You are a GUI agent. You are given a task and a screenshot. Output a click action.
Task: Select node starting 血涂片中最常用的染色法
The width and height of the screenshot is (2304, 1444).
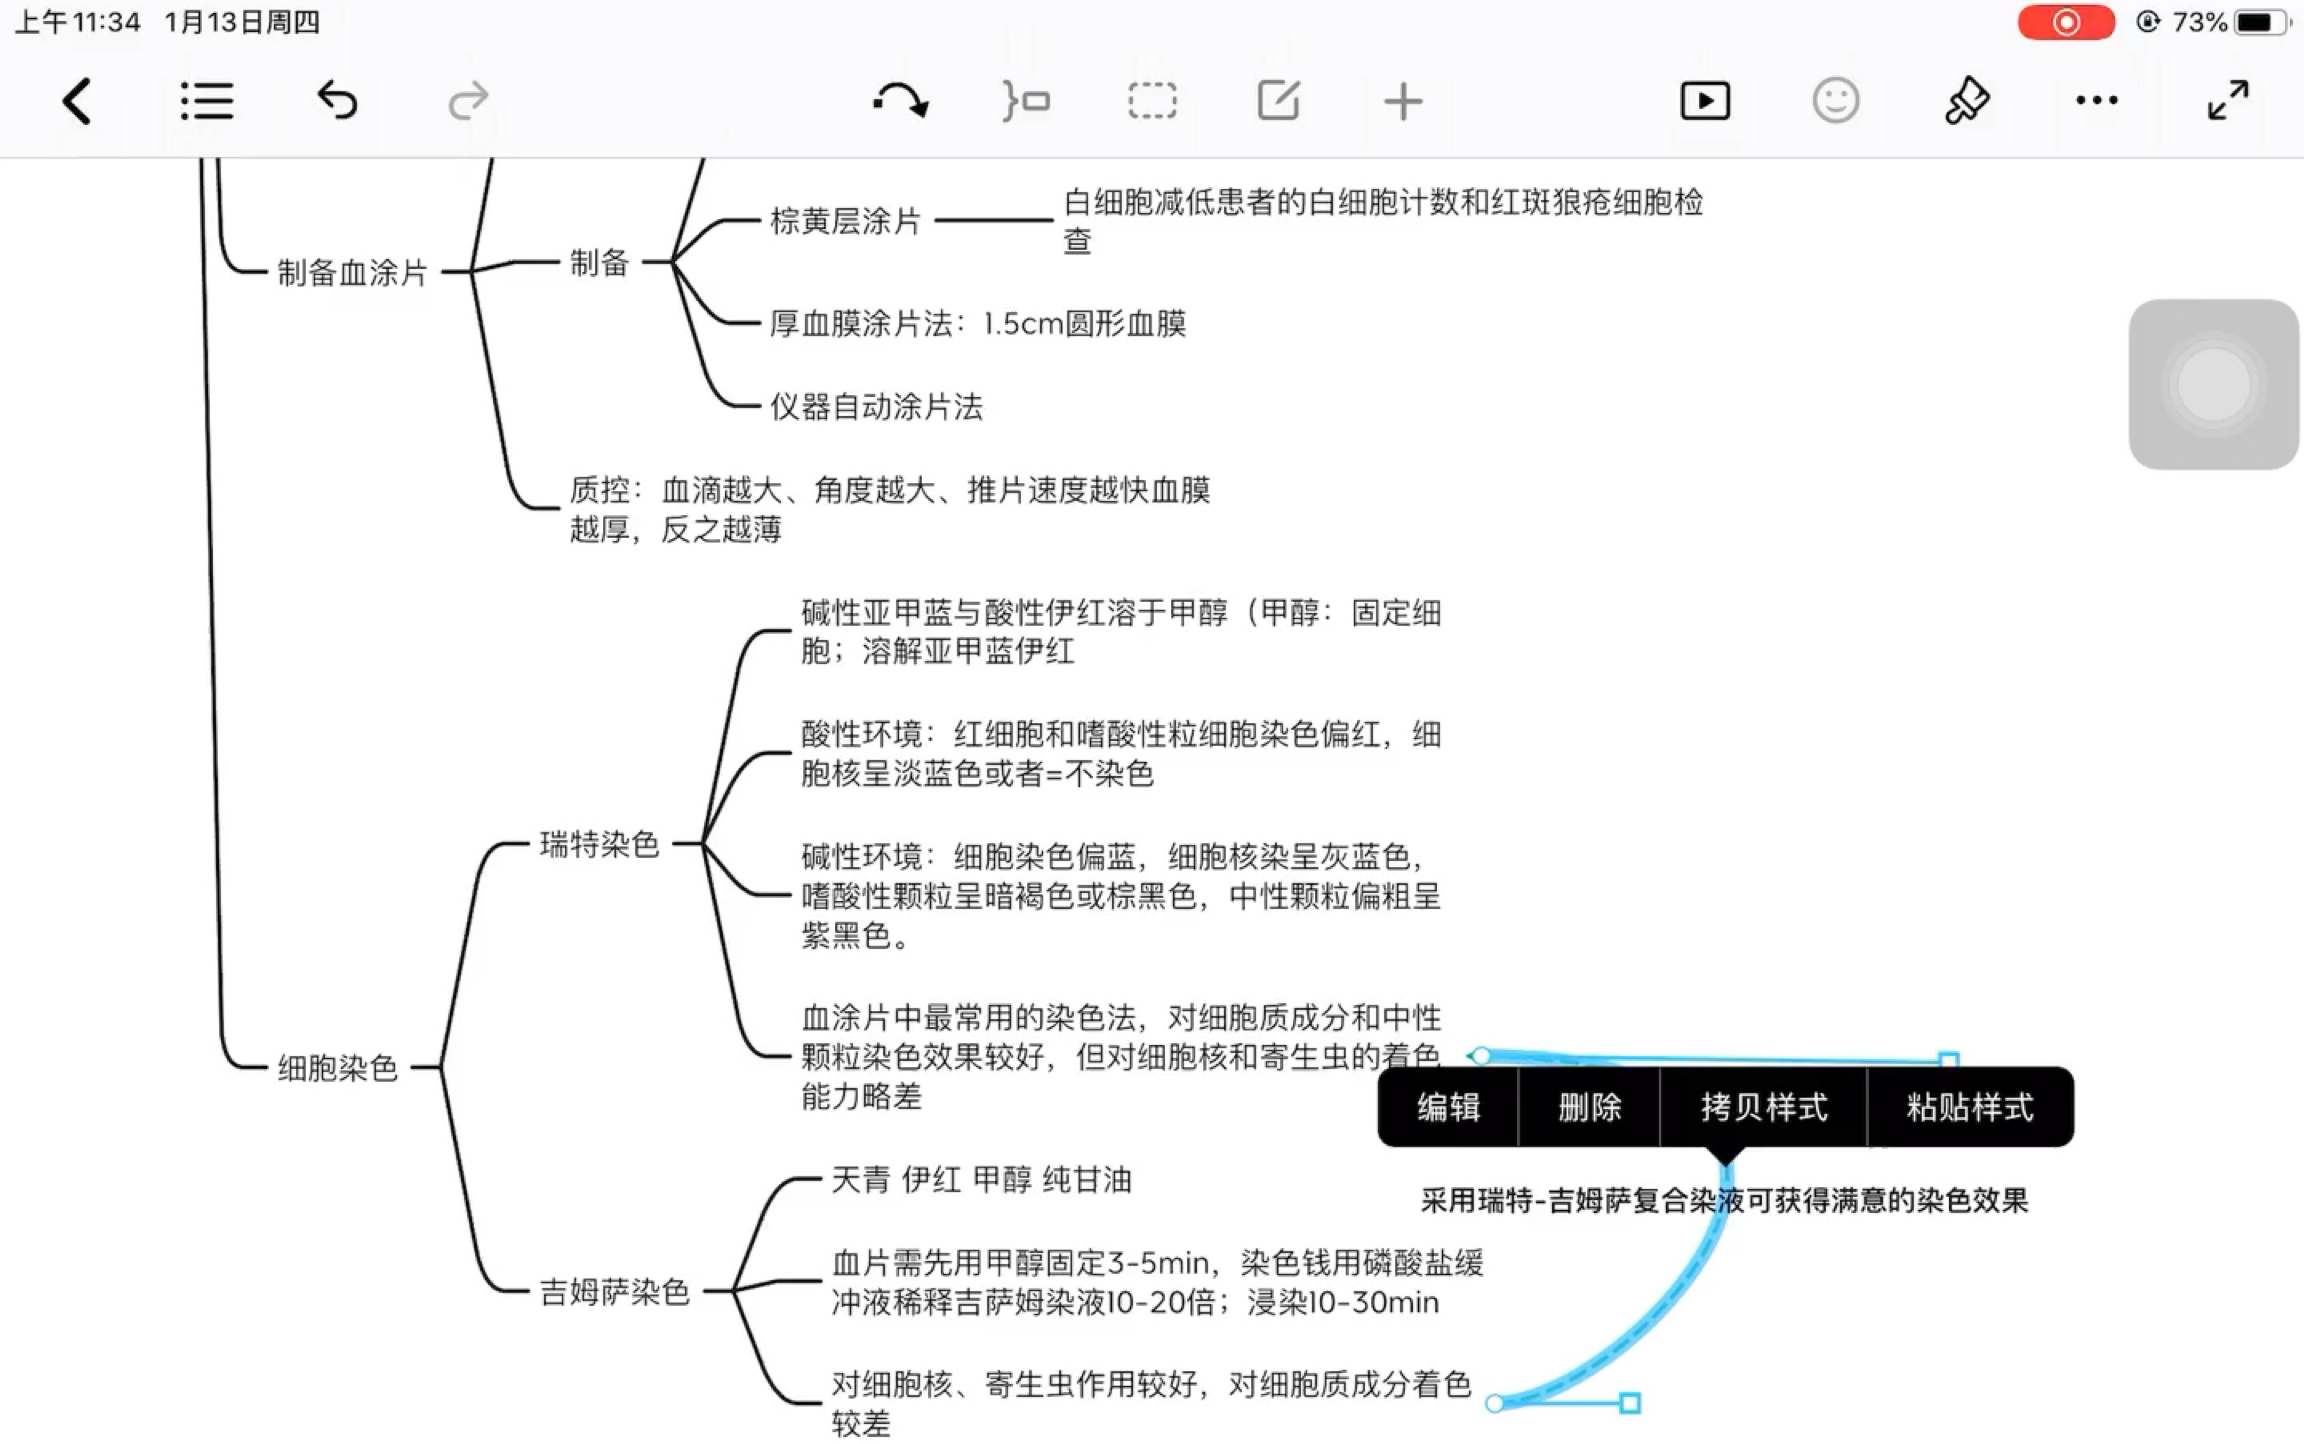point(1121,1056)
